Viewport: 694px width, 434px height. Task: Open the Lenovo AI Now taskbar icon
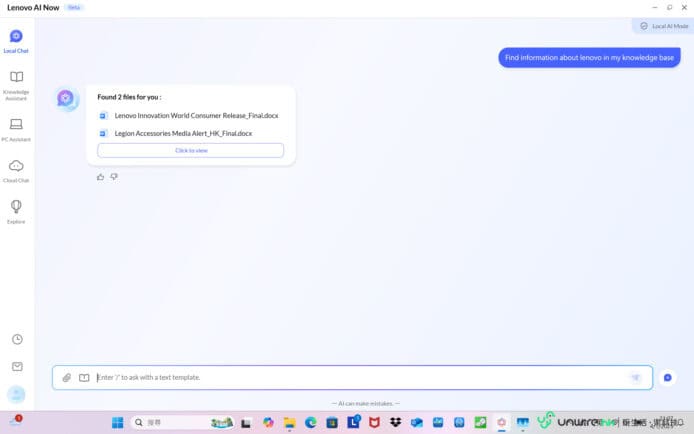tap(501, 422)
